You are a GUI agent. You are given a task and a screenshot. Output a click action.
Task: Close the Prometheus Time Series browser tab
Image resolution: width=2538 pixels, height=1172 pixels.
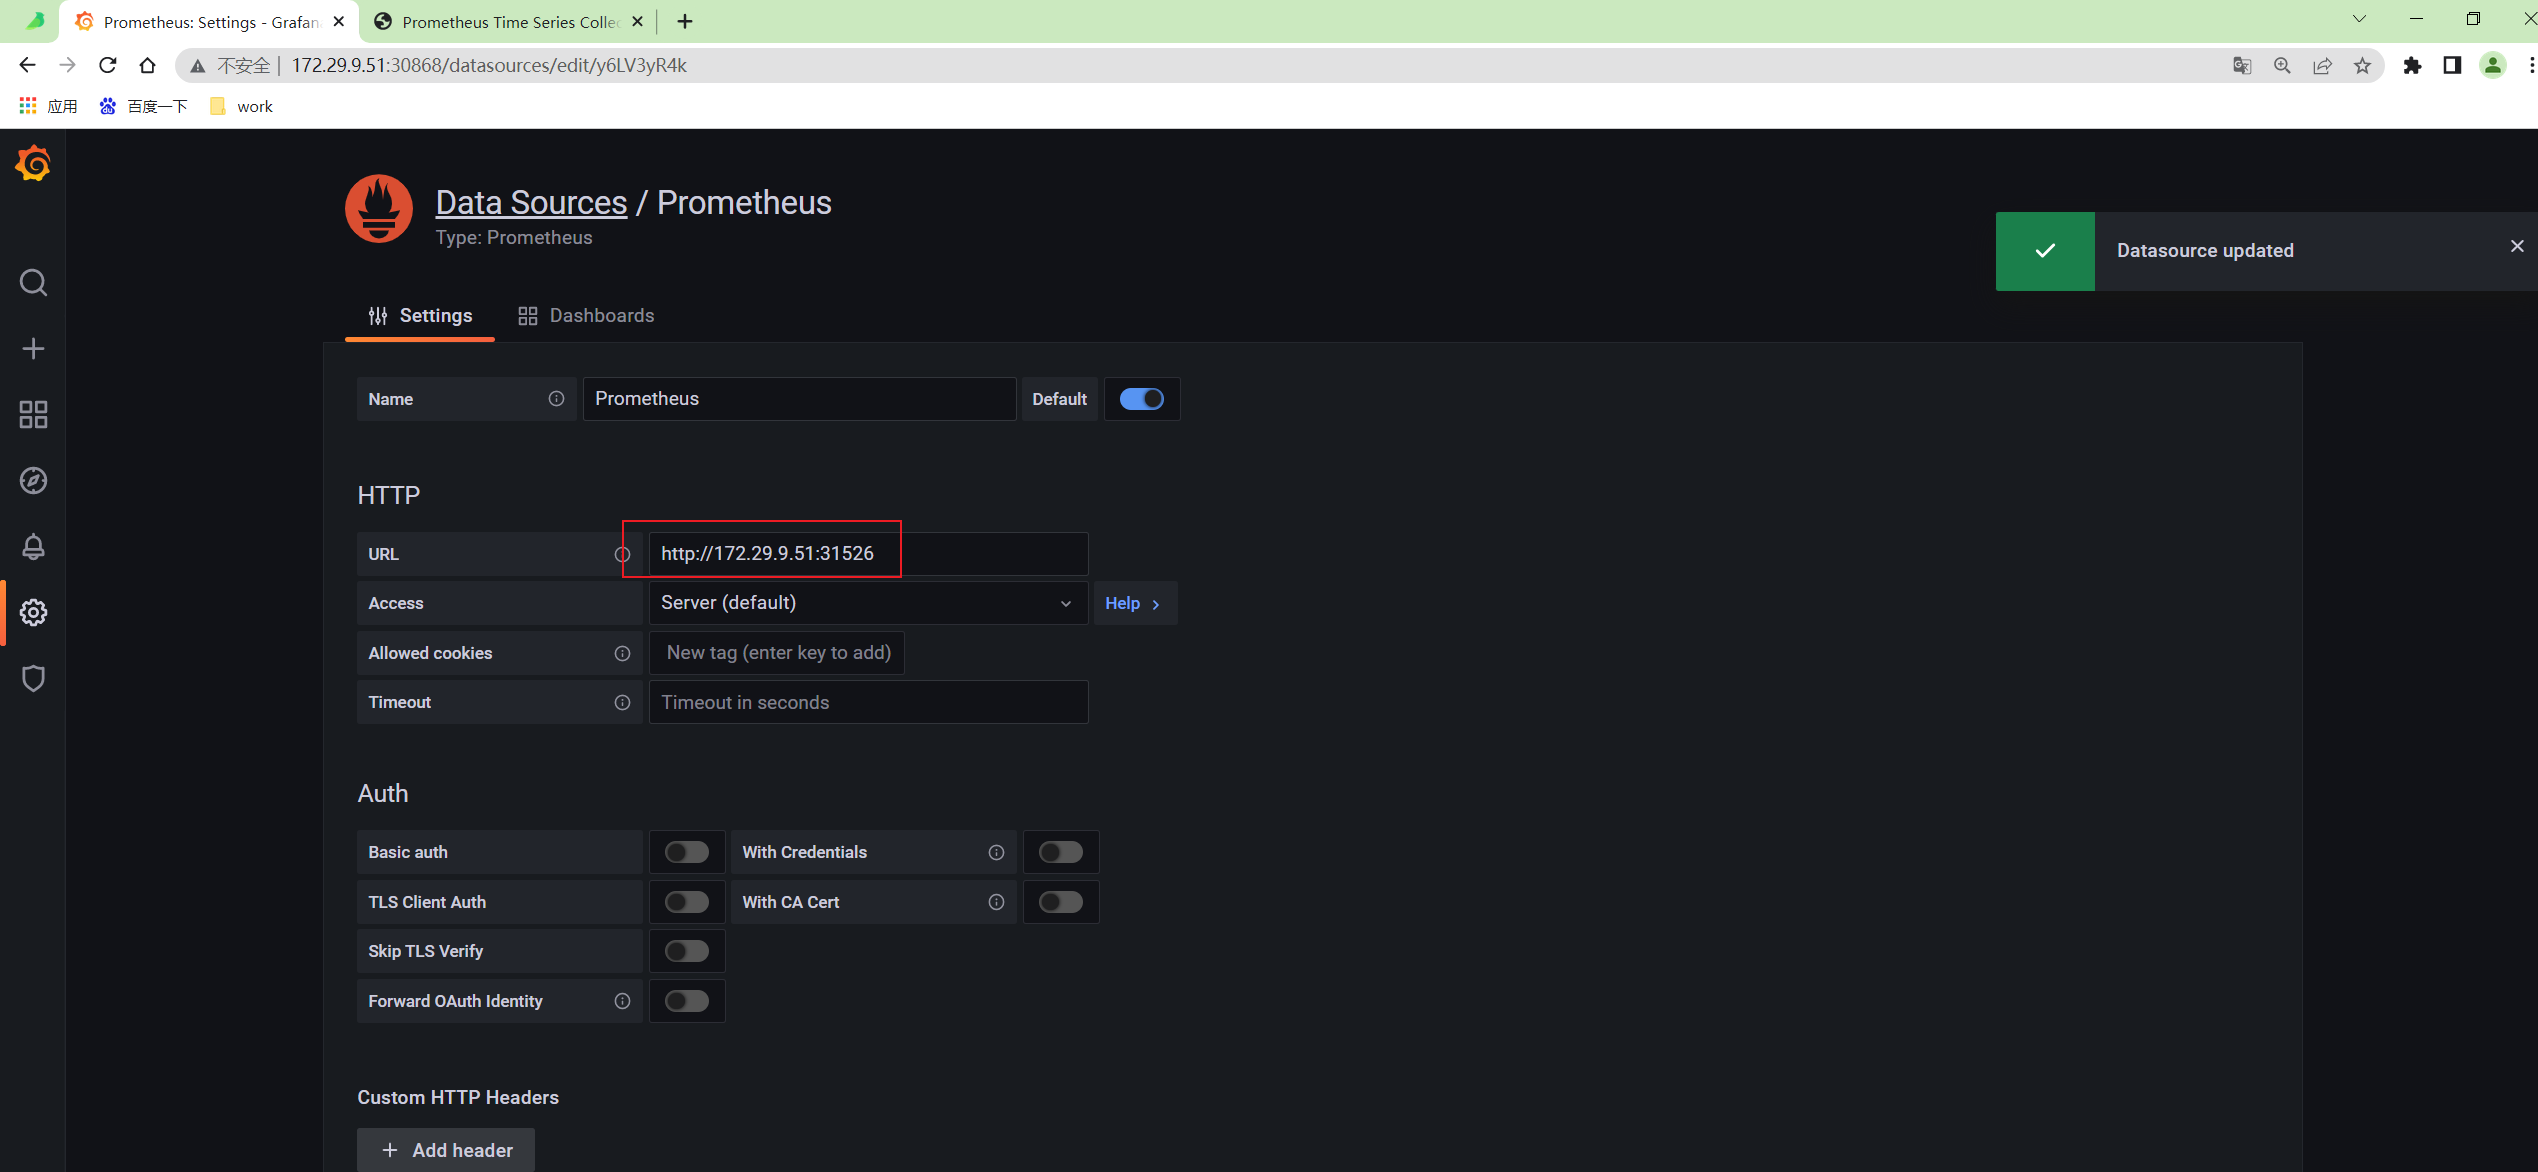coord(637,21)
